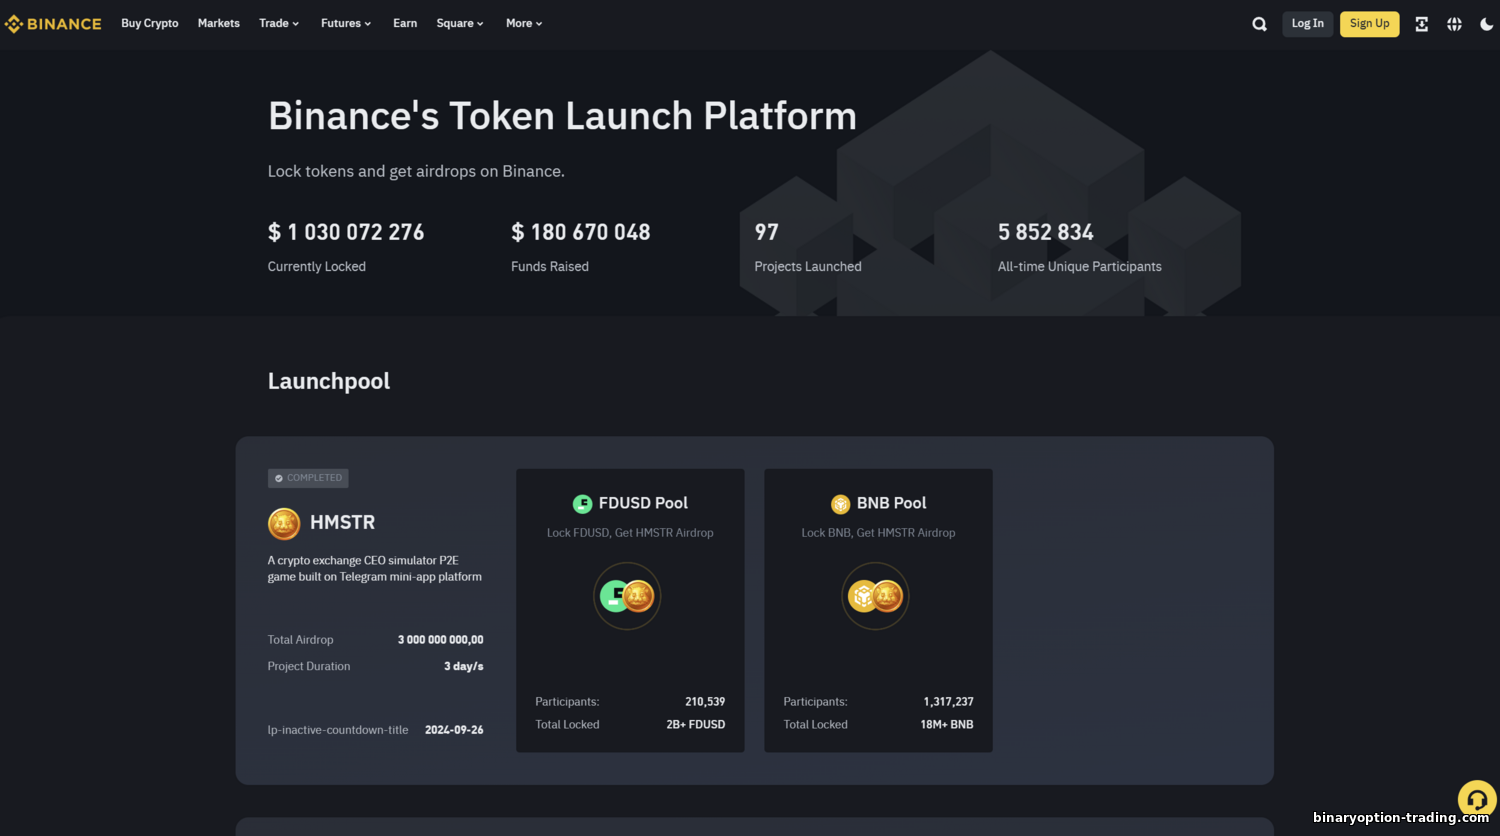The image size is (1500, 836).
Task: Click the '3 000 000 000,00' total airdrop value
Action: click(441, 640)
